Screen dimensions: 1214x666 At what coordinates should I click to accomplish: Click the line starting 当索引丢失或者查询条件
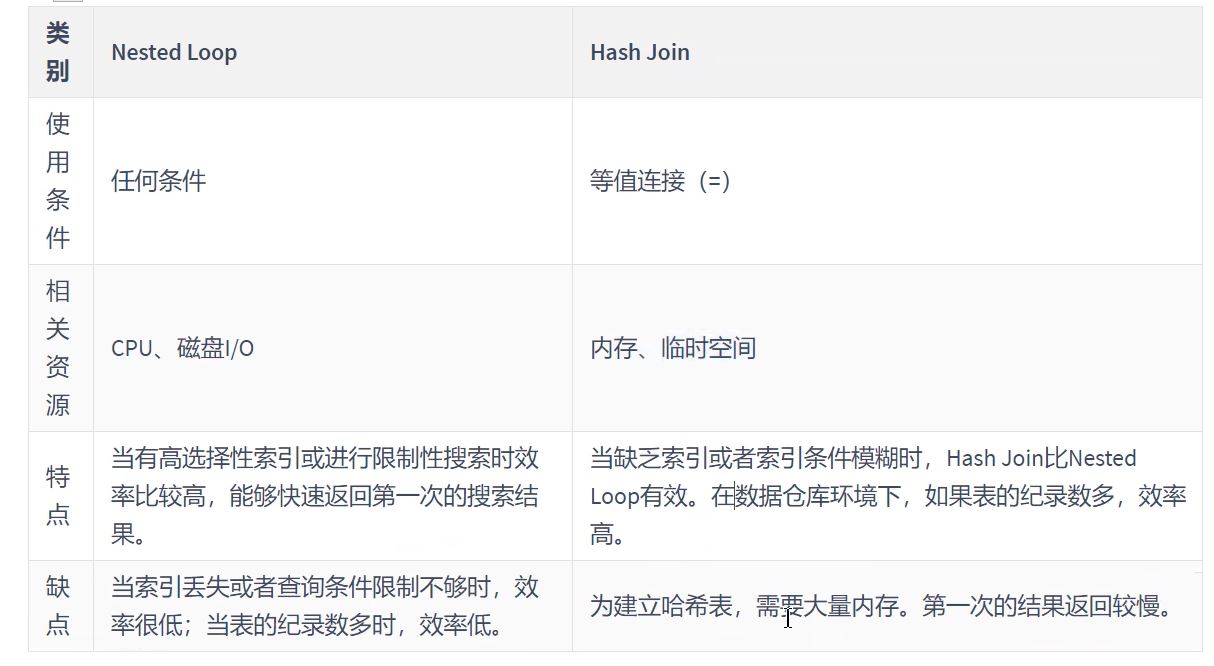click(325, 587)
